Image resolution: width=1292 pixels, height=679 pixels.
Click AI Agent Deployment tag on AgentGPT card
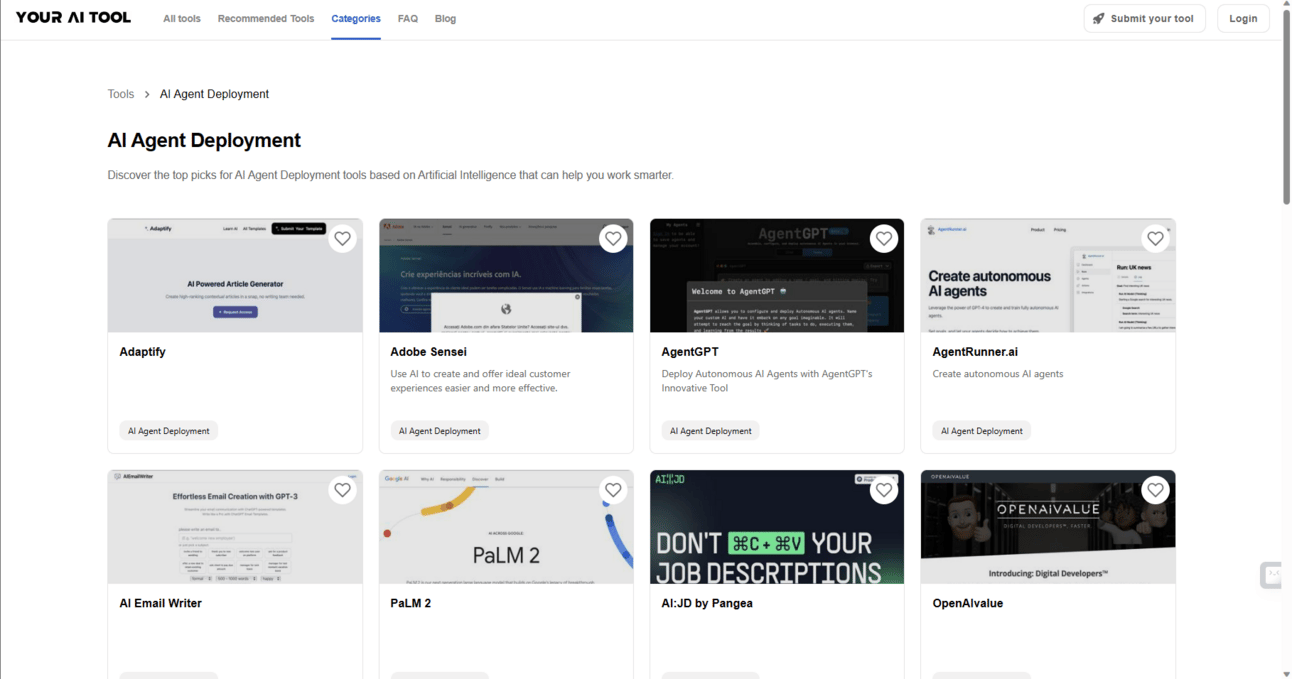(x=711, y=431)
